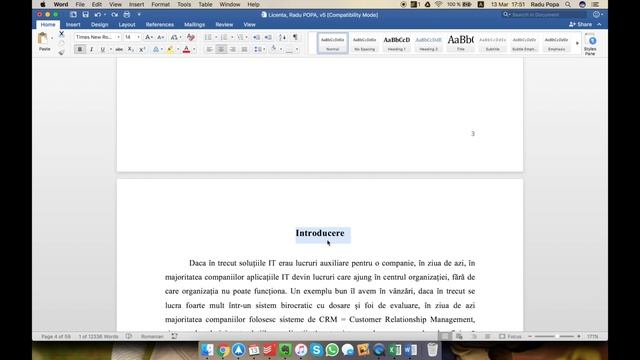Switch to the Design tab
This screenshot has width=640, height=360.
100,24
